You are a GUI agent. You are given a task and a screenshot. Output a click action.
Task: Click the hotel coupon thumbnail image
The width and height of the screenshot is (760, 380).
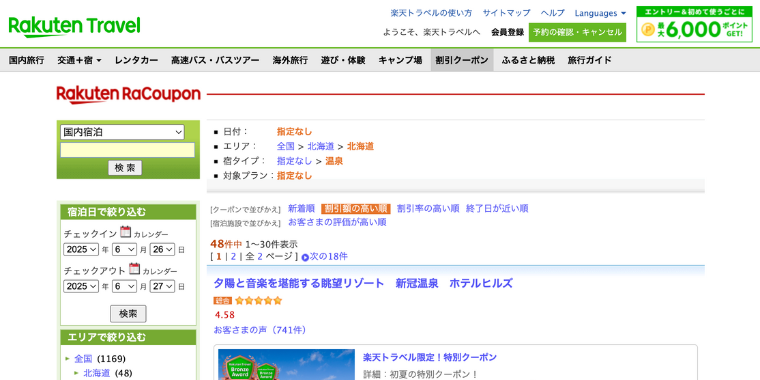point(286,364)
